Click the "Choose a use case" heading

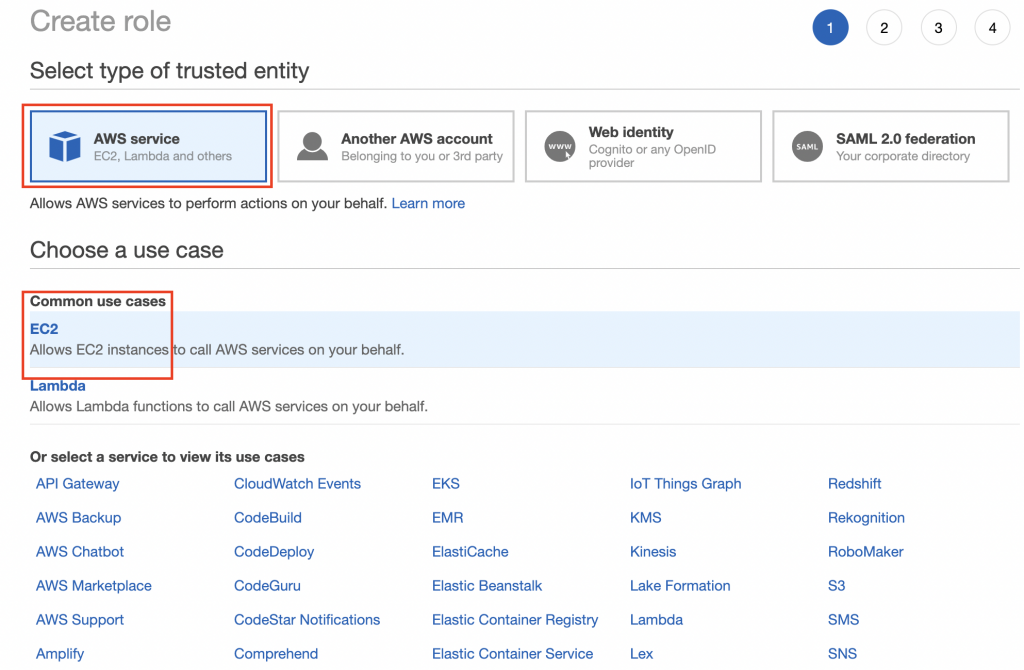tap(127, 250)
